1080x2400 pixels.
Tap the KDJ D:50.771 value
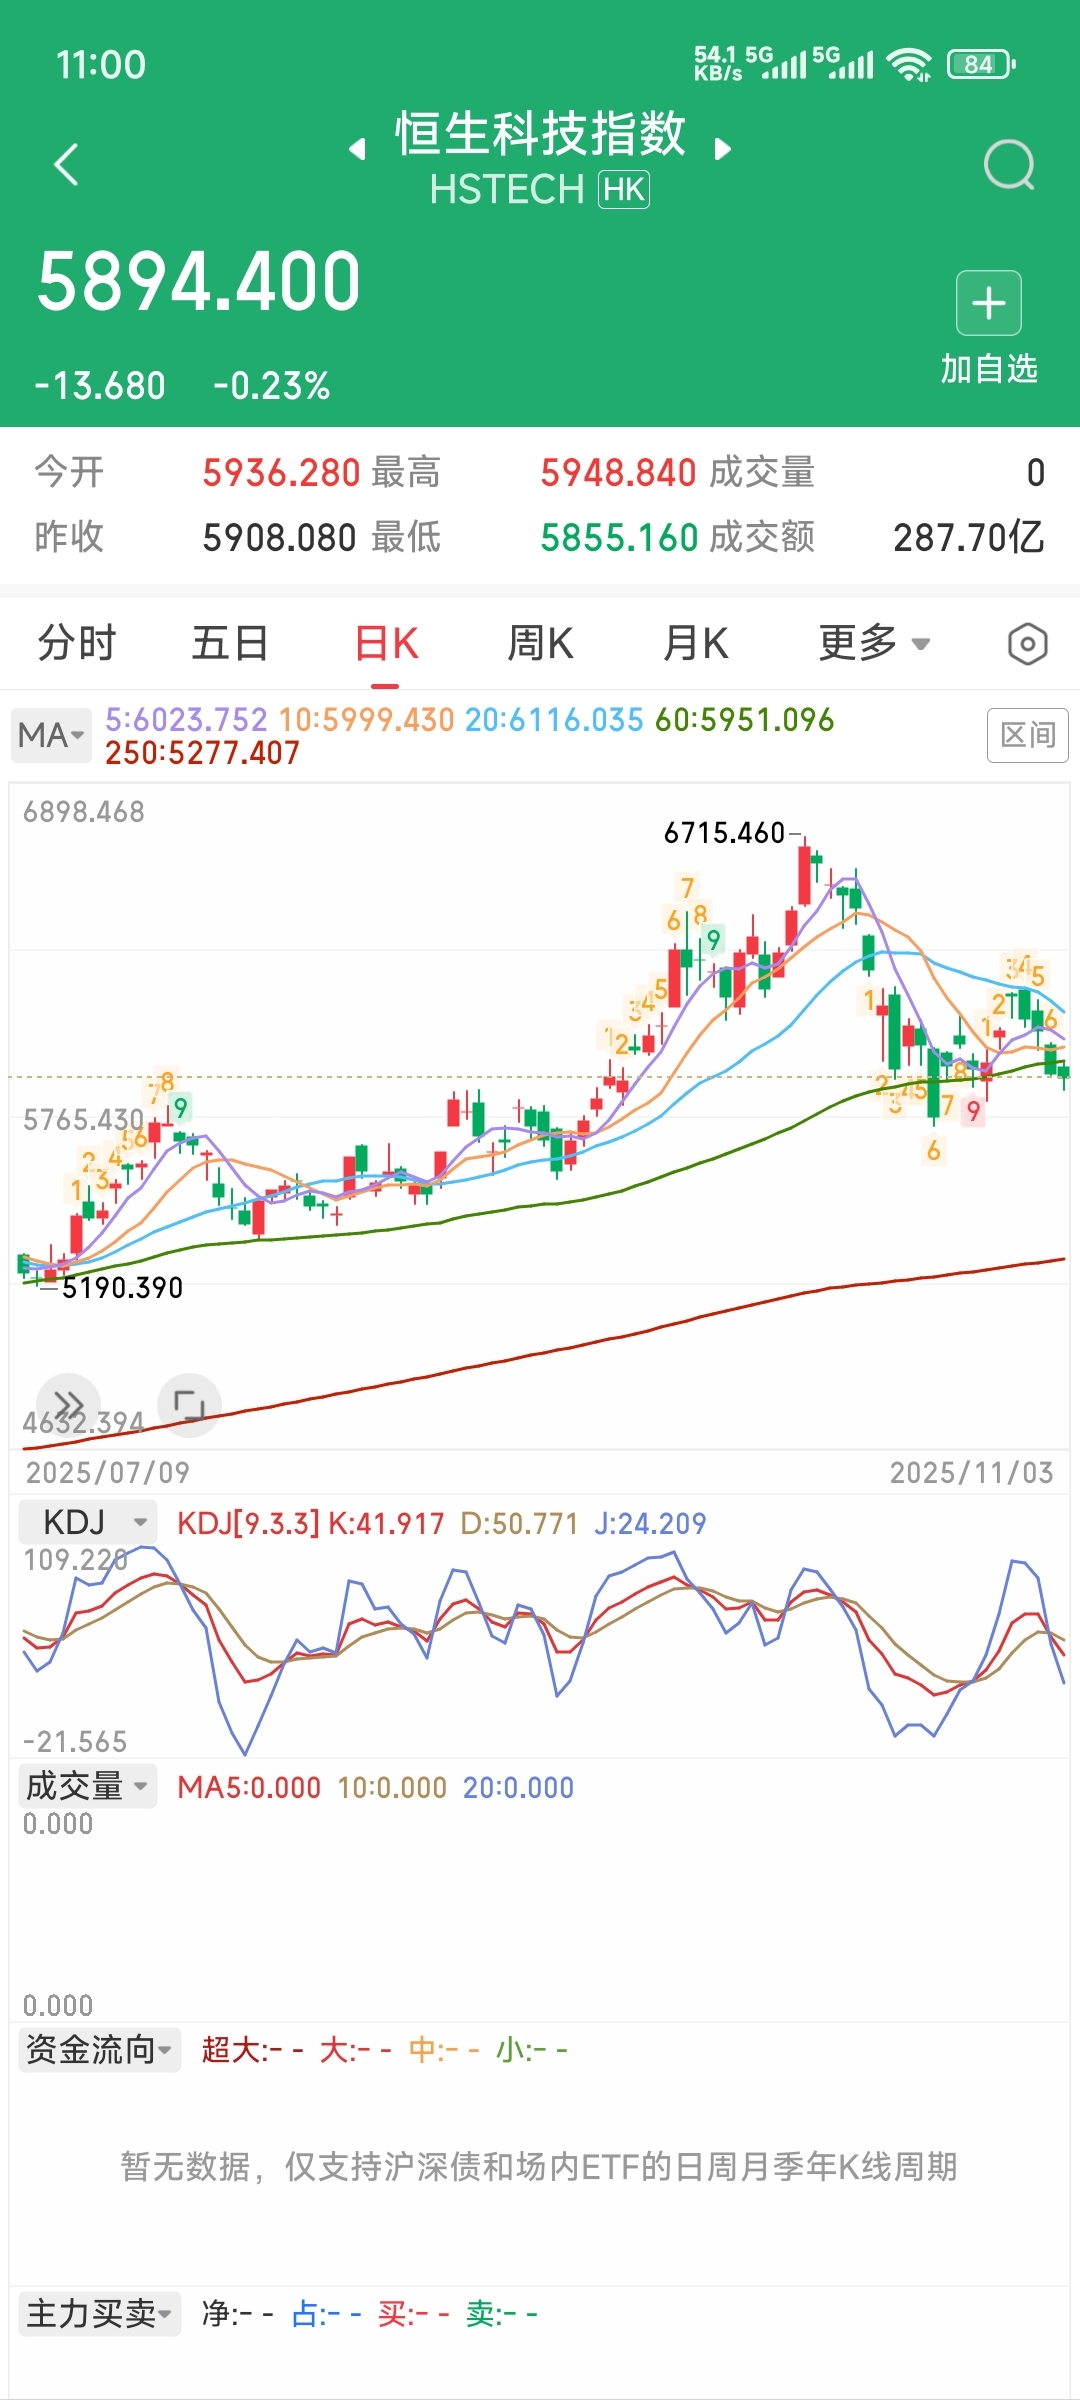(x=519, y=1524)
